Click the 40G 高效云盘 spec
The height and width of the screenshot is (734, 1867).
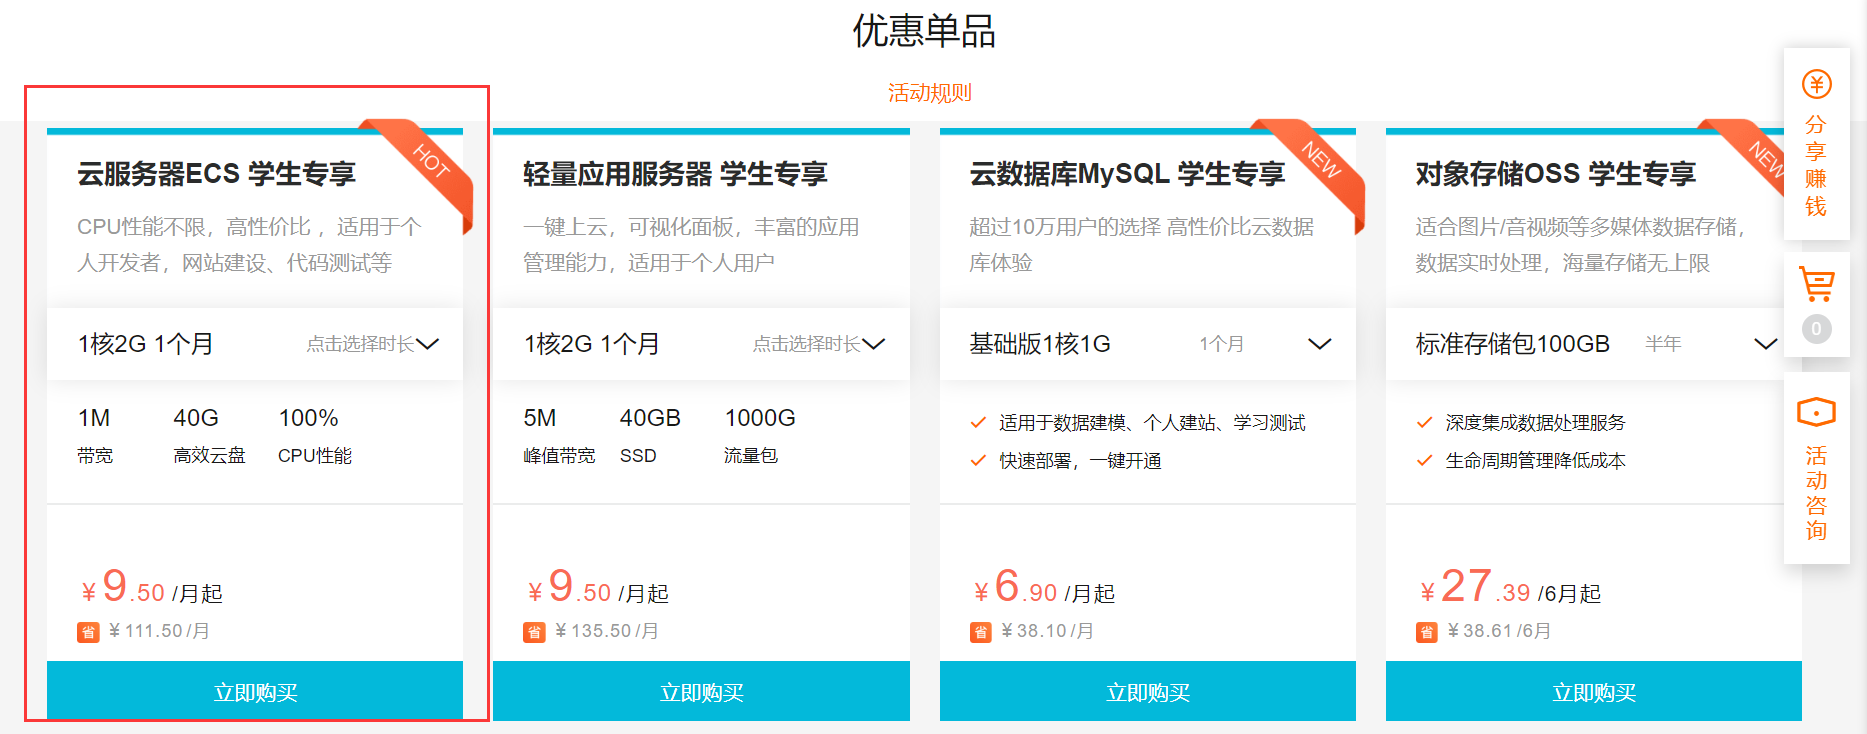209,436
